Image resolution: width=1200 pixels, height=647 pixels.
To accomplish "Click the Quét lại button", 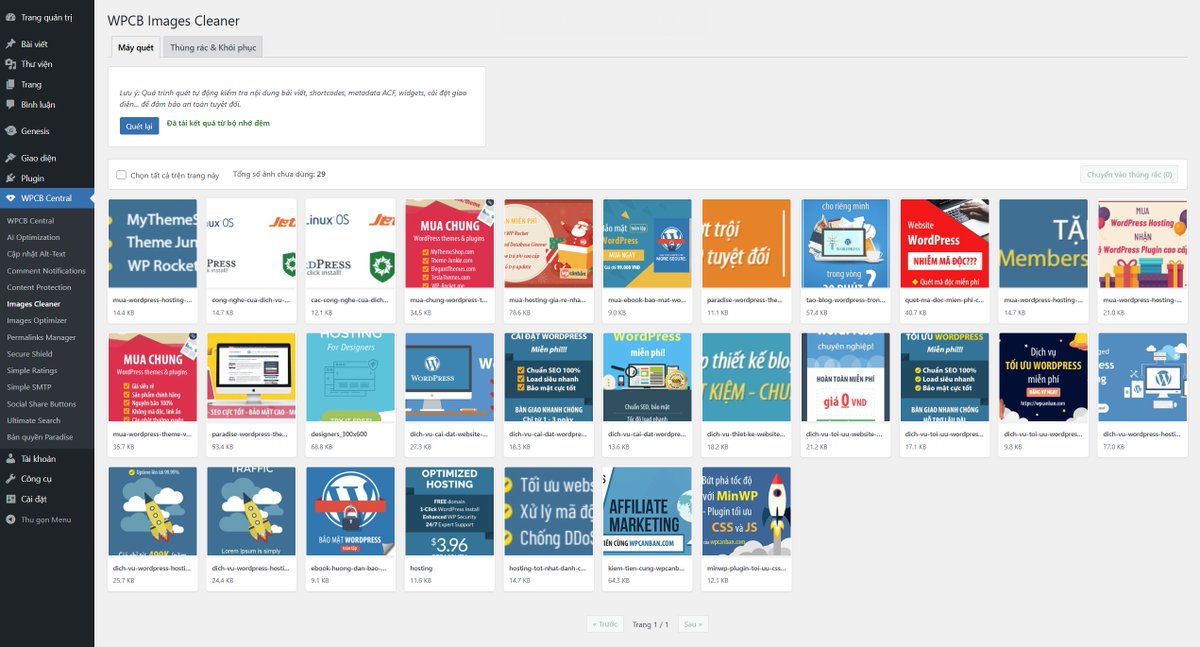I will pos(138,126).
